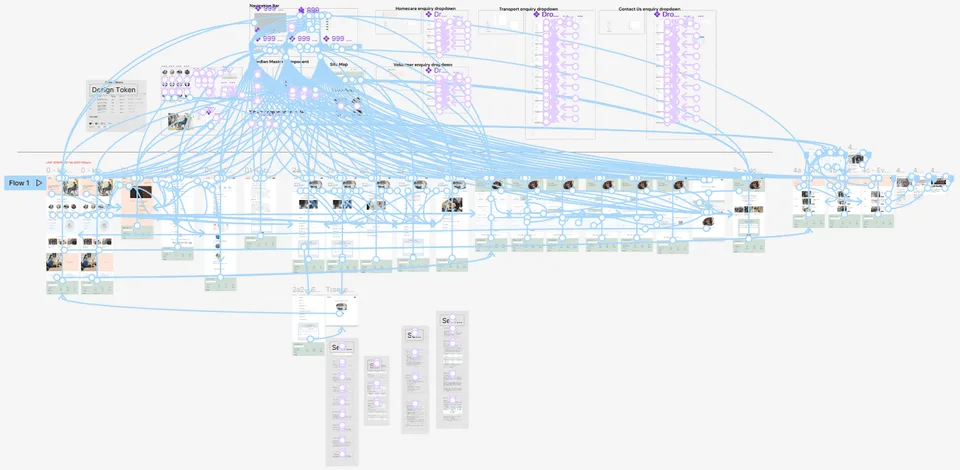Click the Flow 1 play triangle icon
This screenshot has height=470, width=960.
(39, 182)
